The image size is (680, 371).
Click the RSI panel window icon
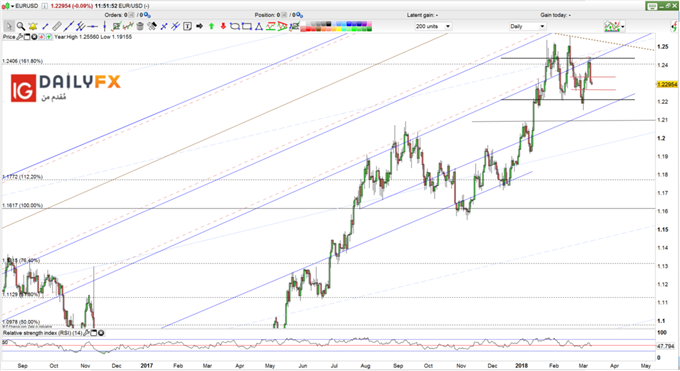[x=94, y=333]
